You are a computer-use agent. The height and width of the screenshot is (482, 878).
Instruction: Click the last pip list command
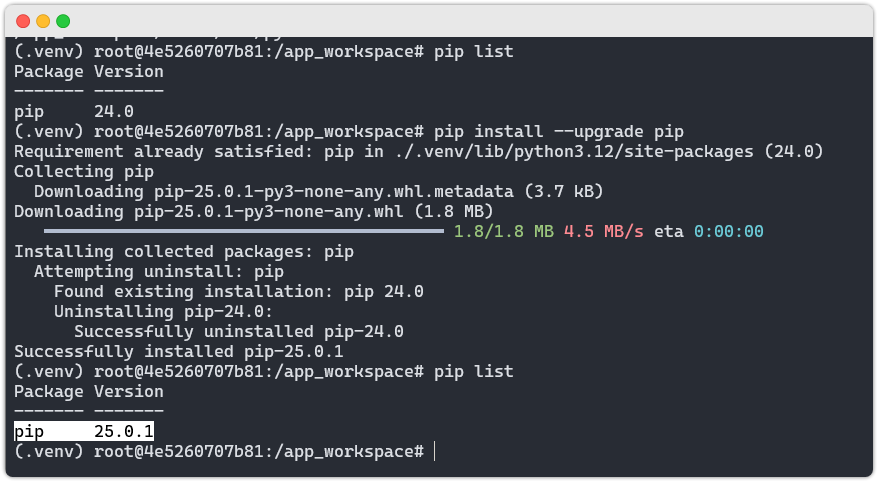click(474, 372)
